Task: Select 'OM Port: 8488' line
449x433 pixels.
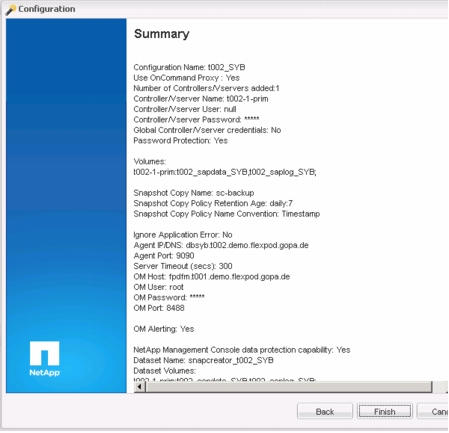Action: tap(159, 308)
